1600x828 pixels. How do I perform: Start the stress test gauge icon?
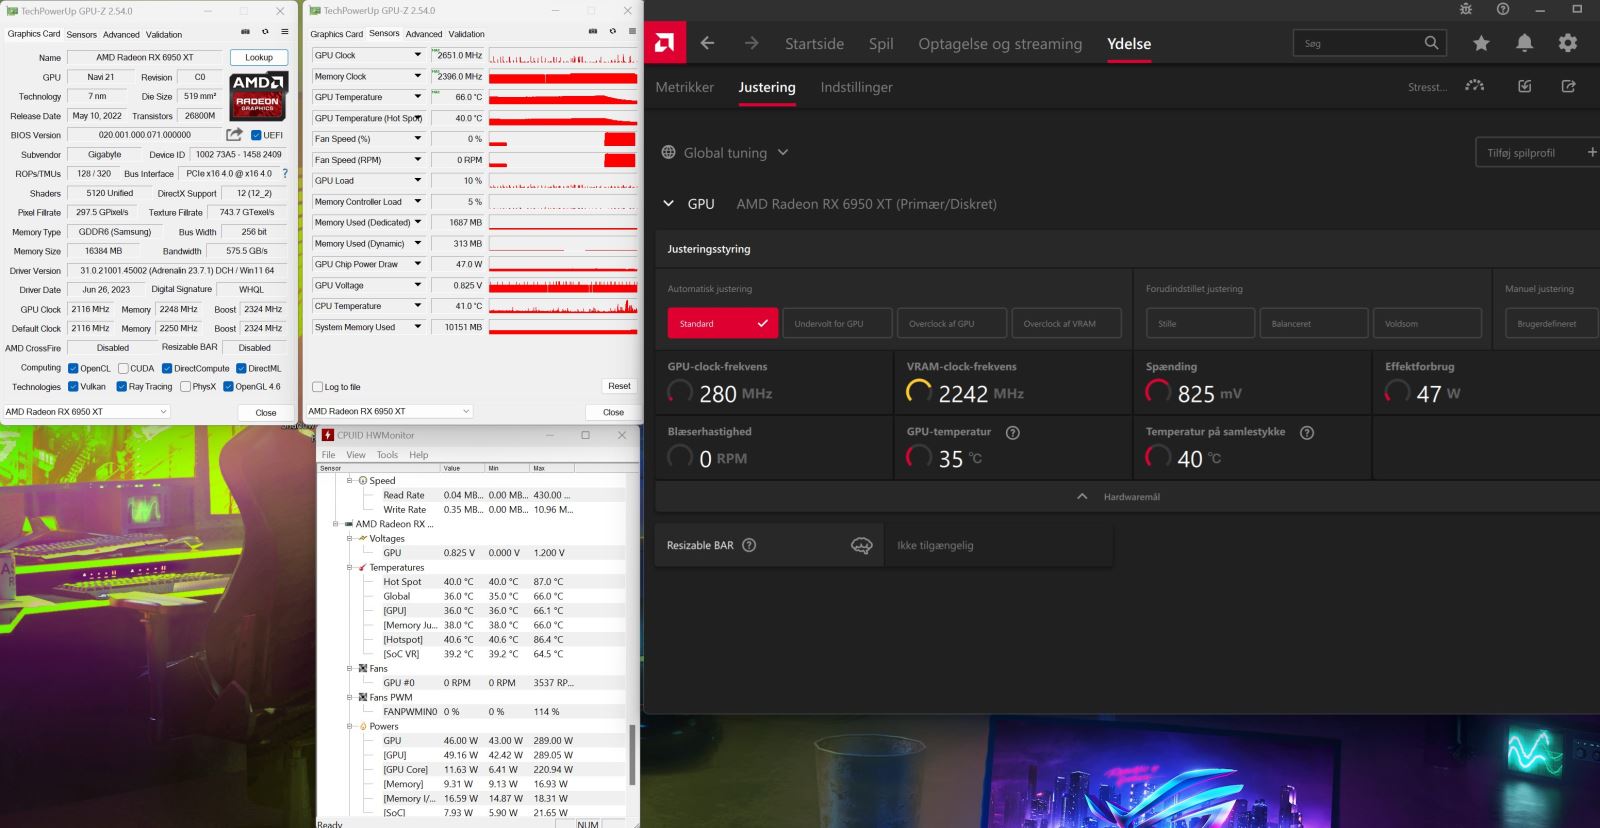[x=1475, y=86]
